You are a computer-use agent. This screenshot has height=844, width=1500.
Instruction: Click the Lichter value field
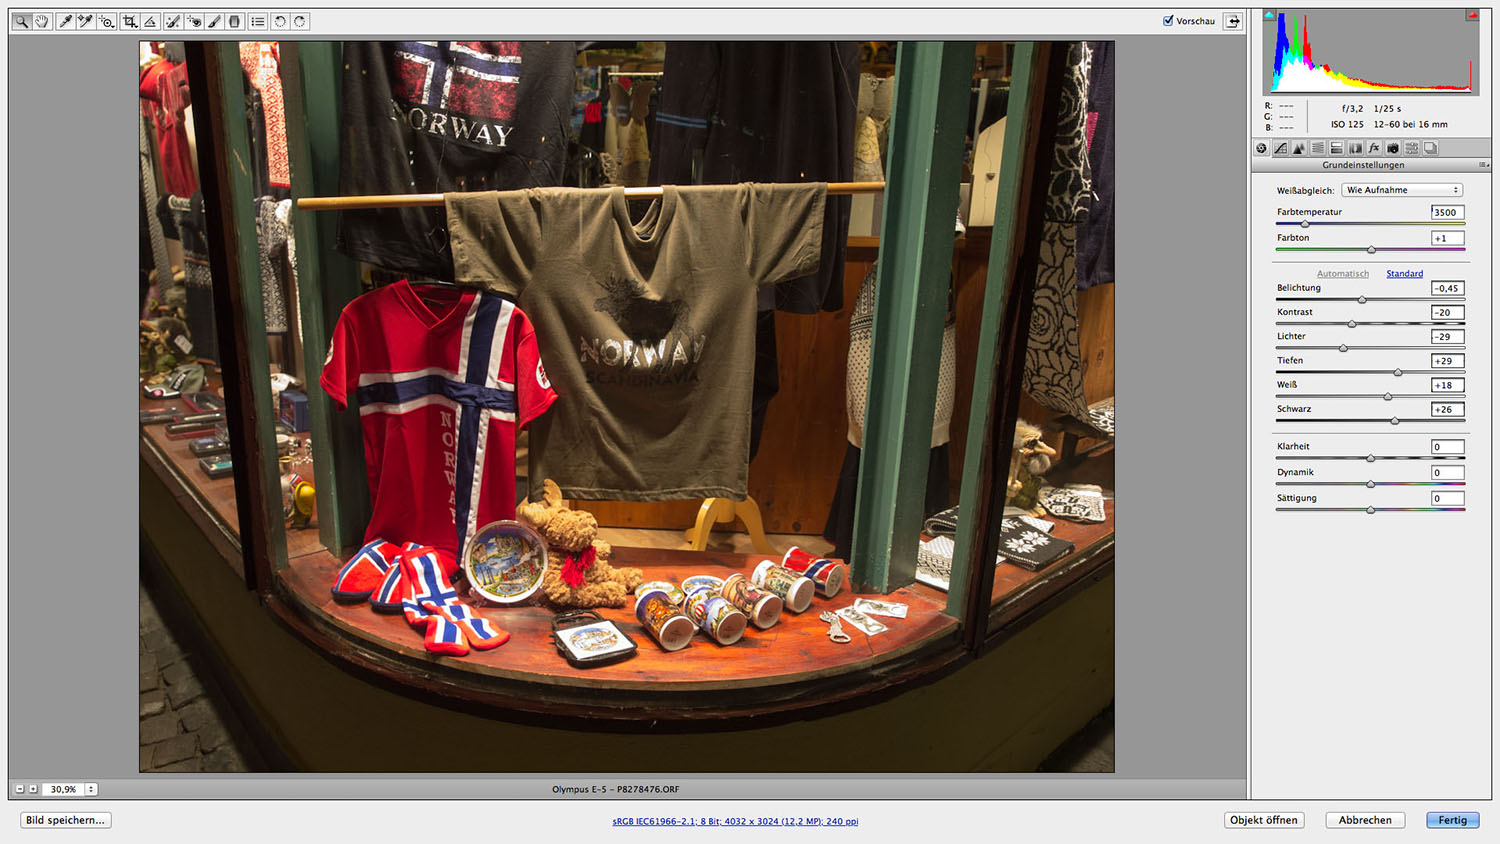[1447, 336]
